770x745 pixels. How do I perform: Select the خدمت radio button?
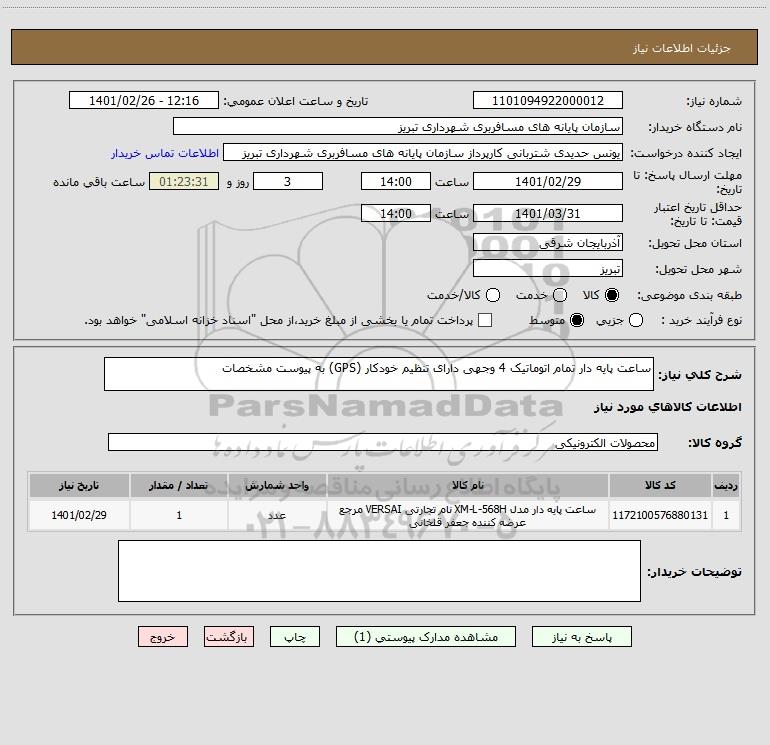[560, 295]
